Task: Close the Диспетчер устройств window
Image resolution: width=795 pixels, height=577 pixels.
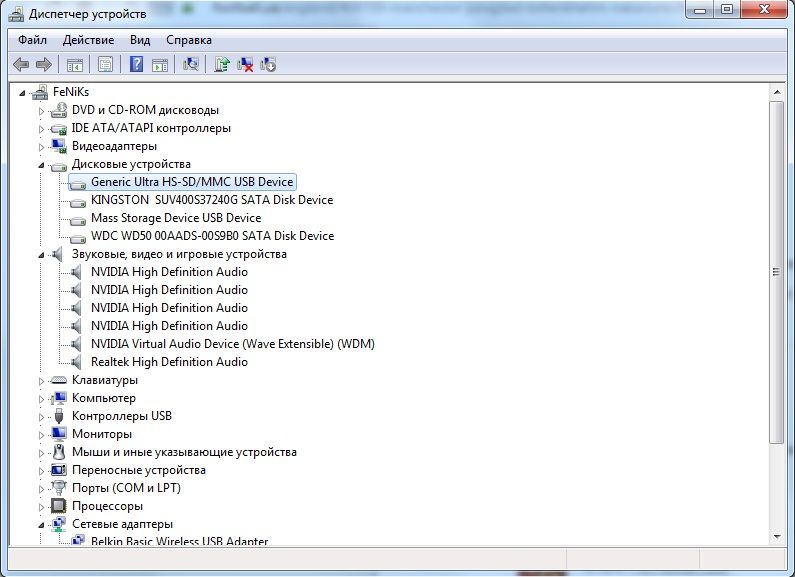Action: click(x=765, y=10)
